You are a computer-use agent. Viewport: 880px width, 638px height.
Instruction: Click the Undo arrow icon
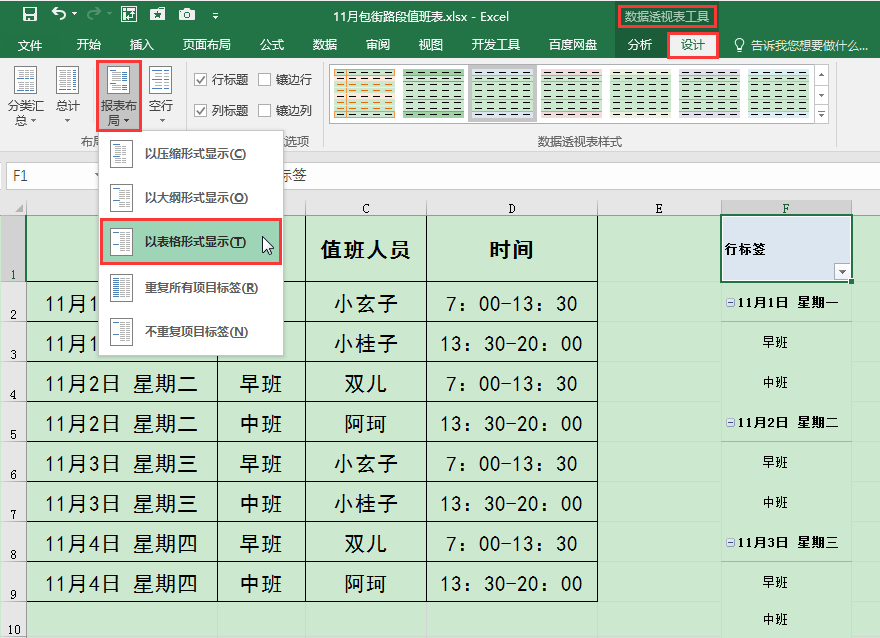click(59, 15)
